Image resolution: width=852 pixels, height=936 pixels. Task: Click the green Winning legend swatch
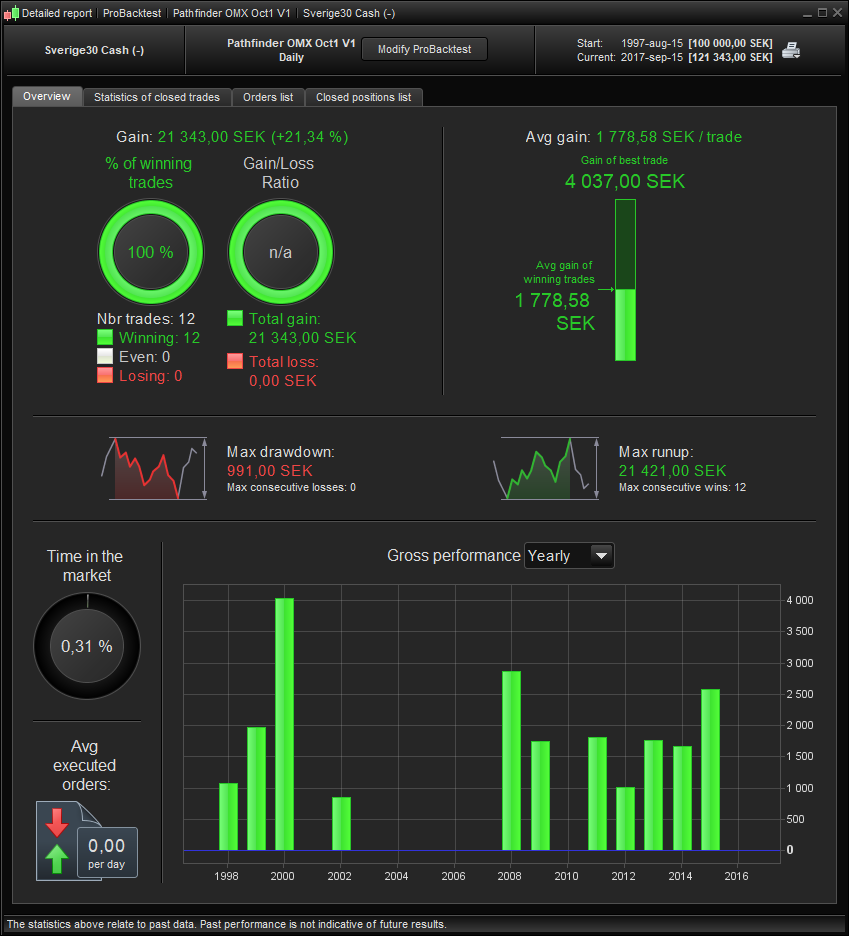pyautogui.click(x=105, y=337)
